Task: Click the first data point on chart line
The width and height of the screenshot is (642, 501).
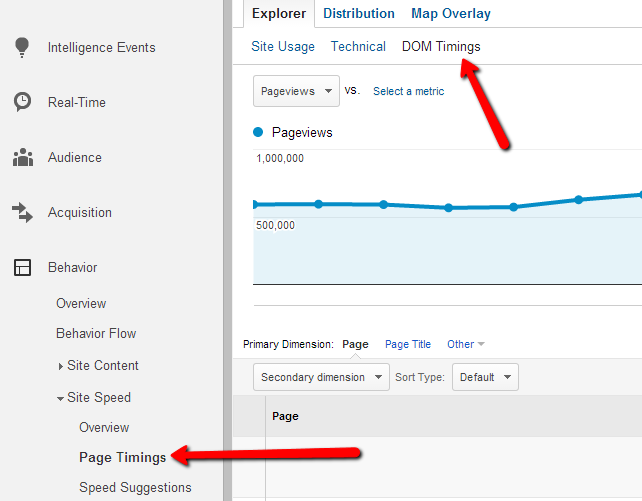Action: [x=255, y=204]
